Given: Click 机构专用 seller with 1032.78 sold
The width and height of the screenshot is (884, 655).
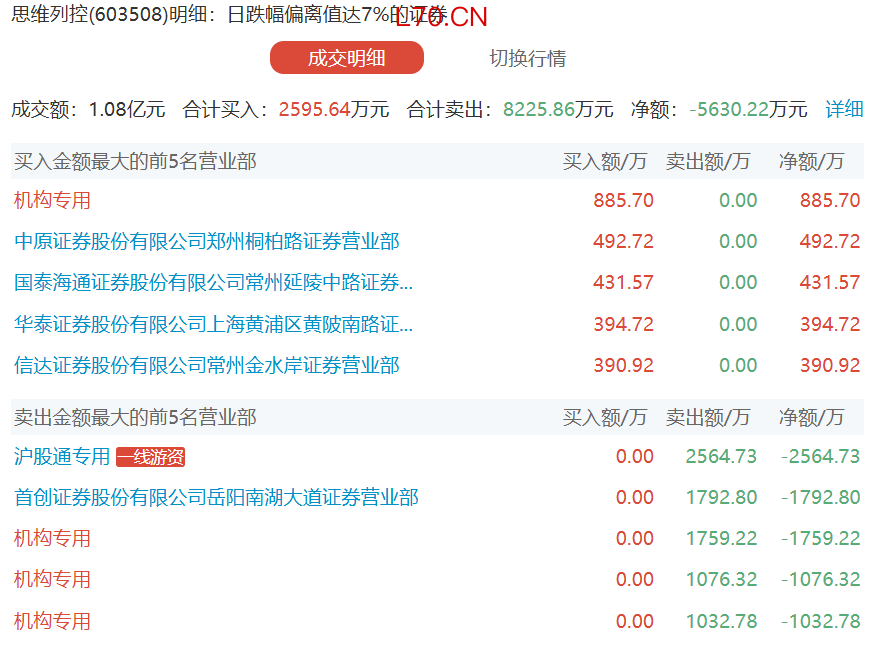Looking at the screenshot, I should (x=52, y=621).
